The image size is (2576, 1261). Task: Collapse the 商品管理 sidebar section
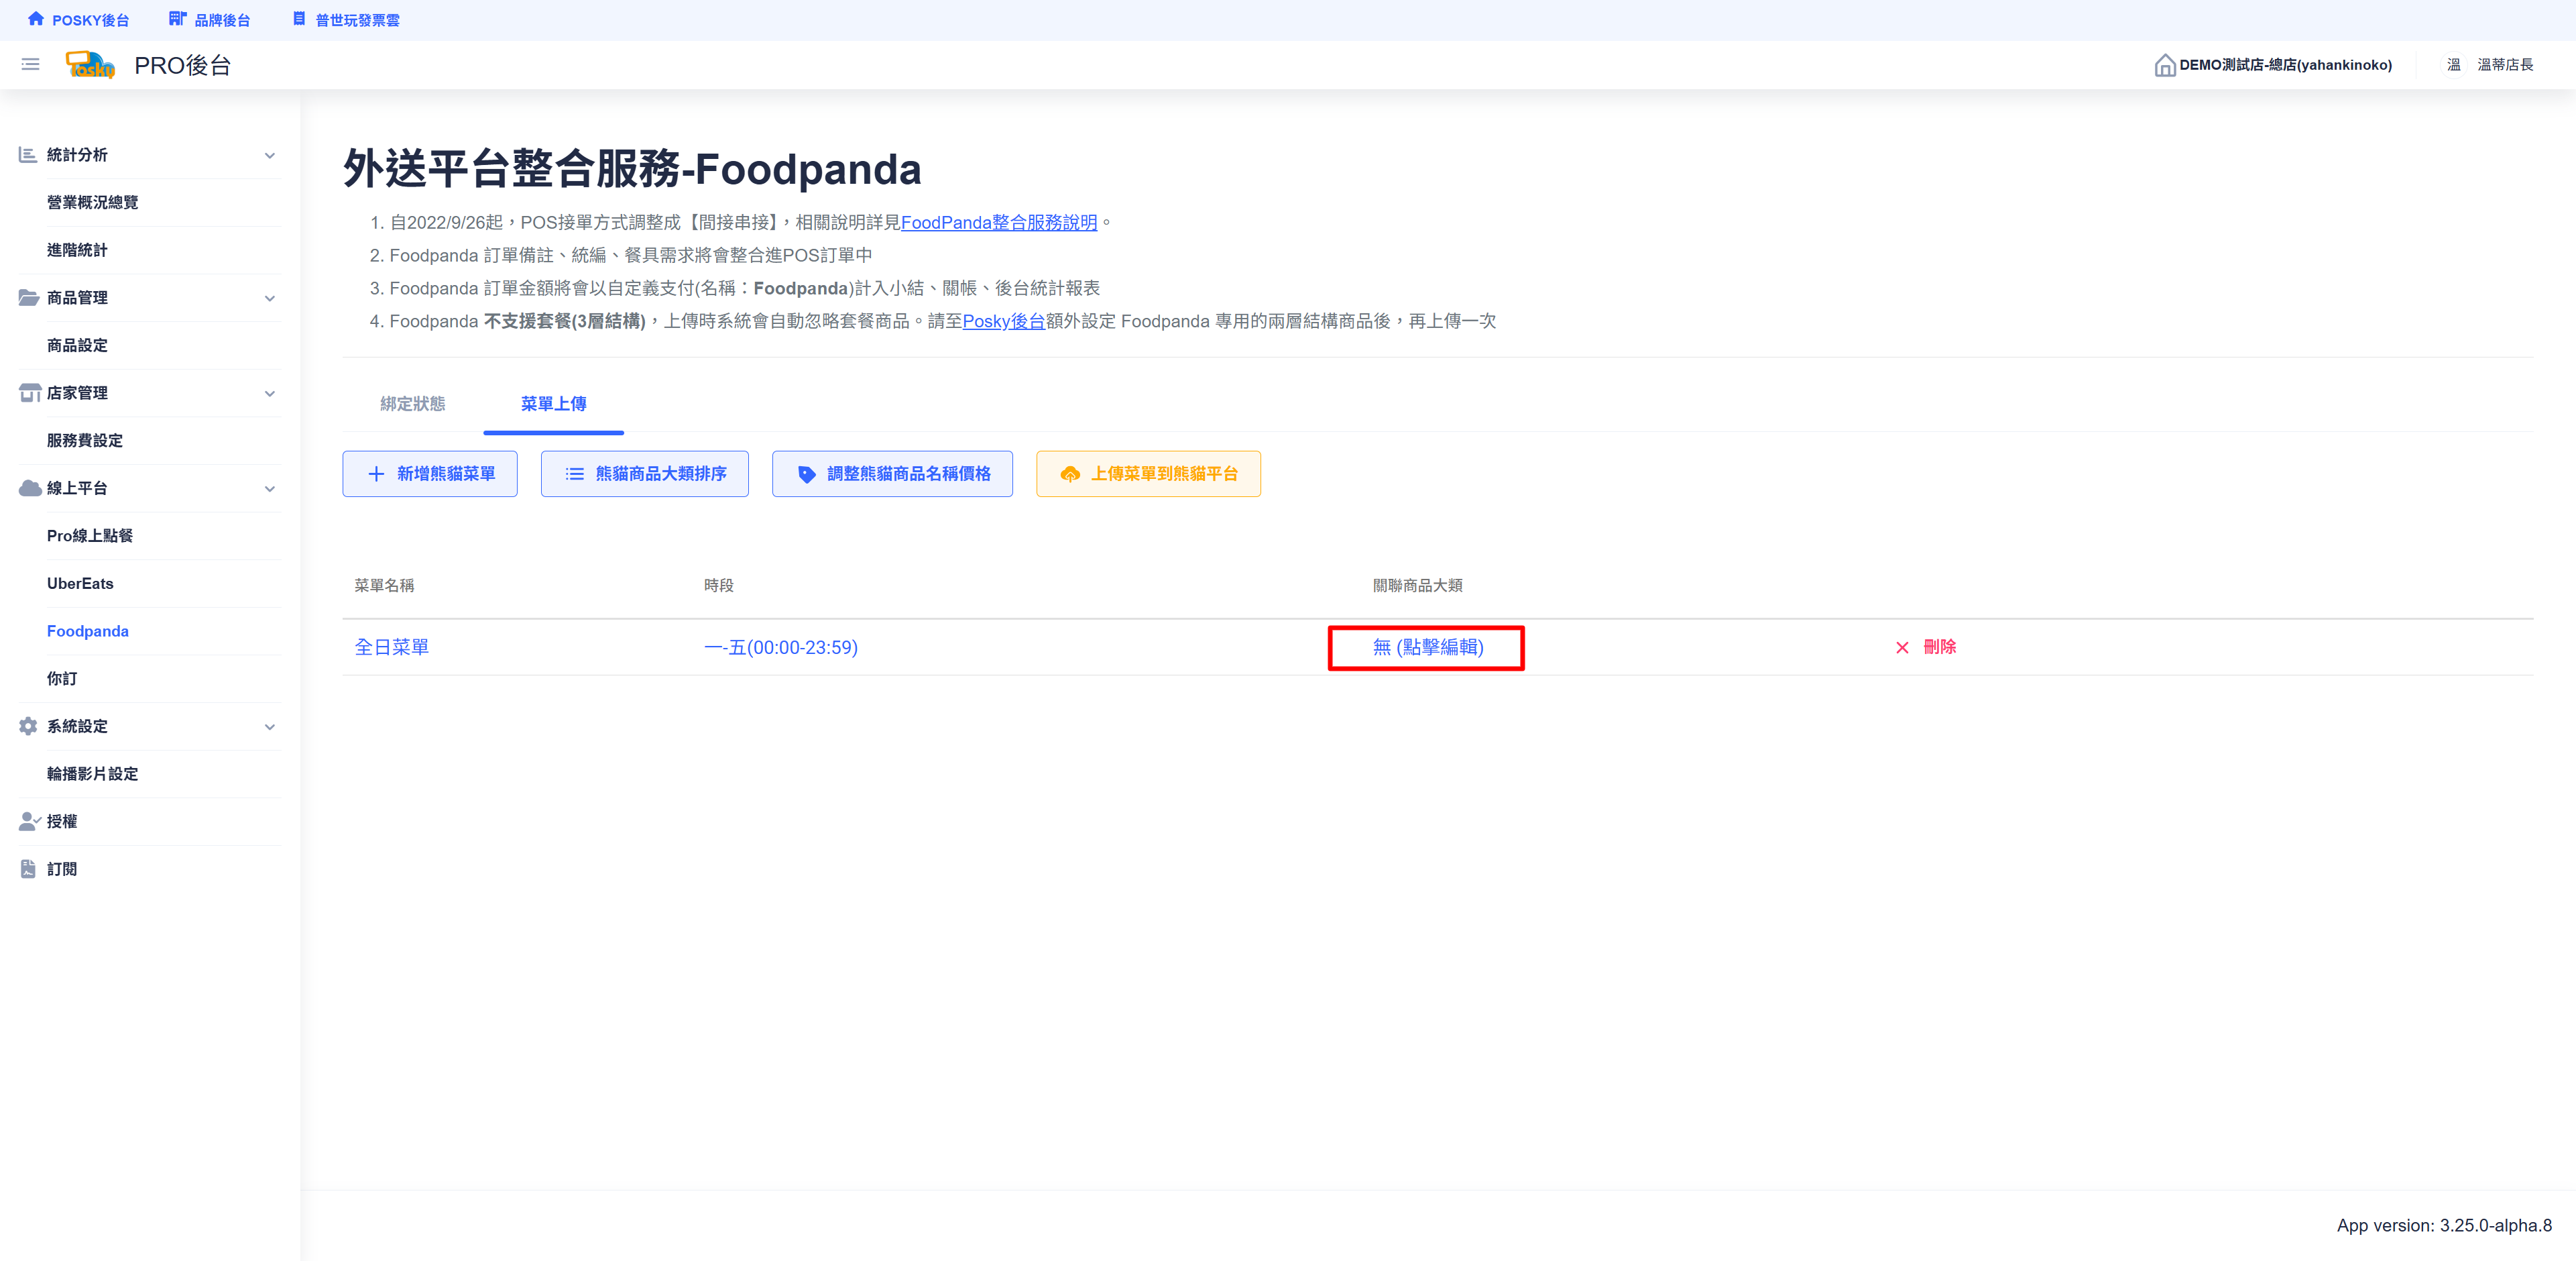click(269, 298)
